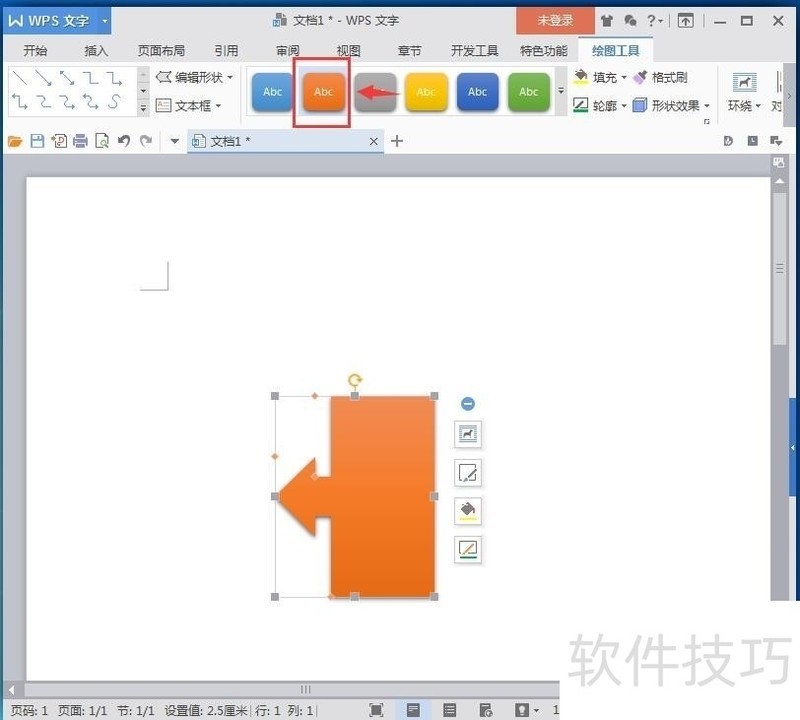Open the 特色功能 tab
The height and width of the screenshot is (720, 800).
tap(544, 51)
